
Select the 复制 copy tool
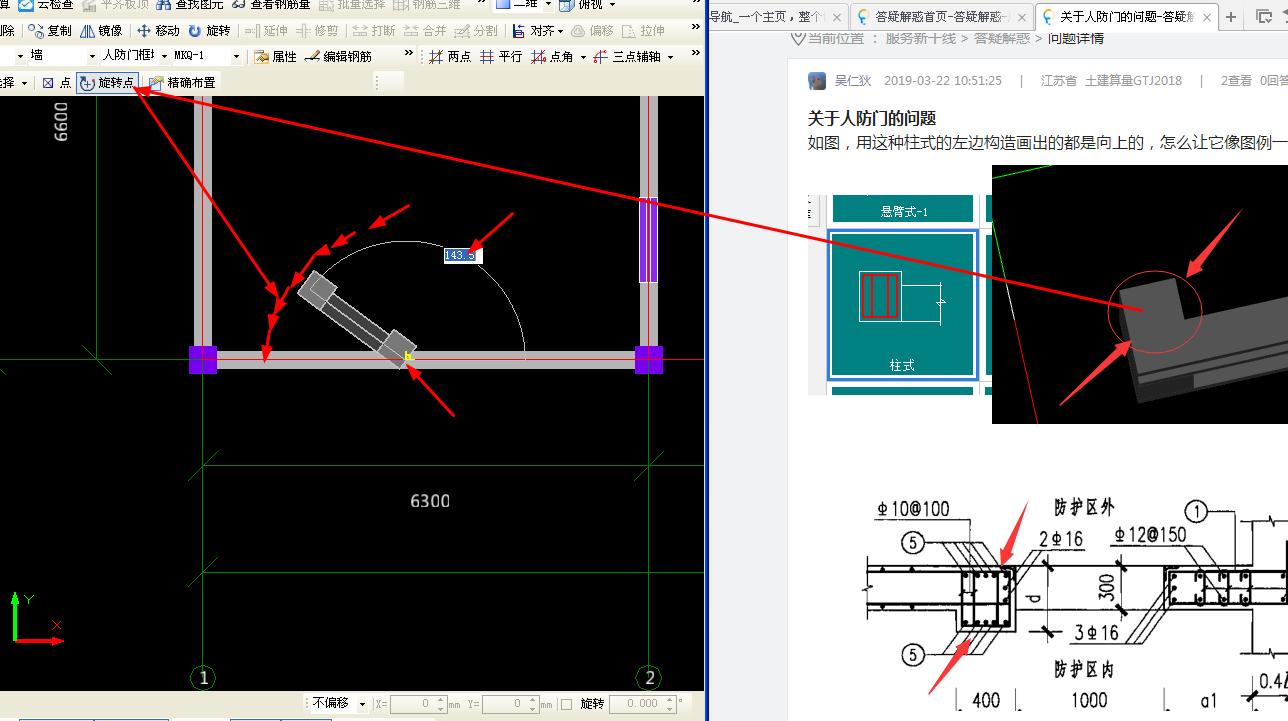tap(50, 31)
